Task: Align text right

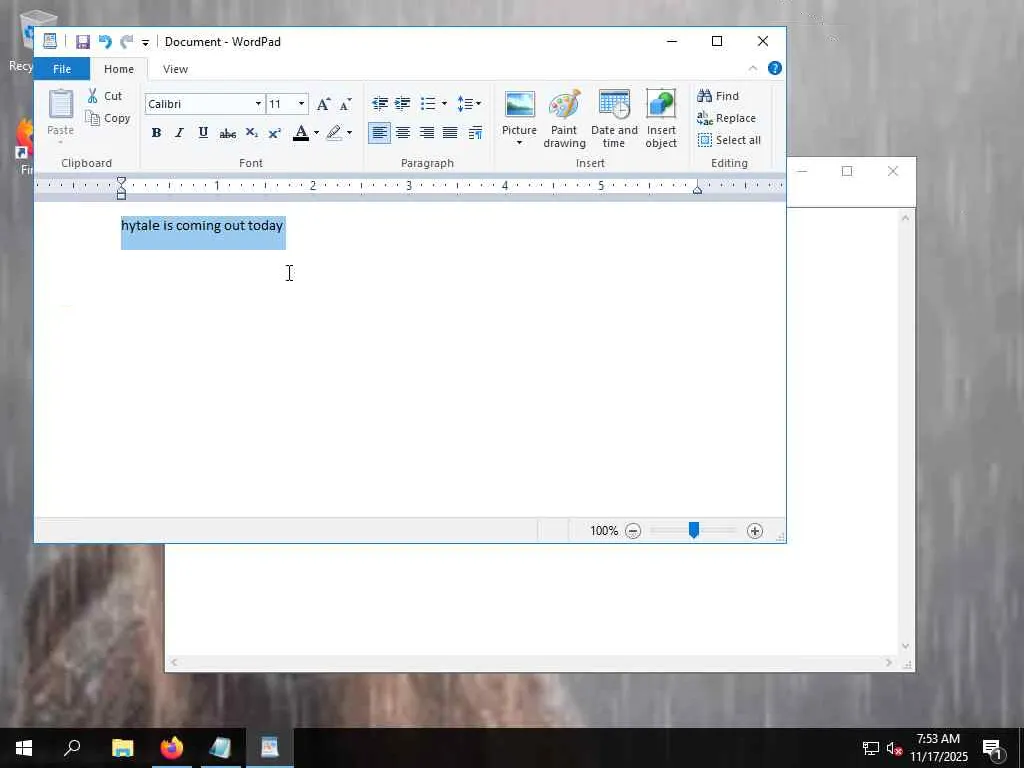Action: click(426, 133)
